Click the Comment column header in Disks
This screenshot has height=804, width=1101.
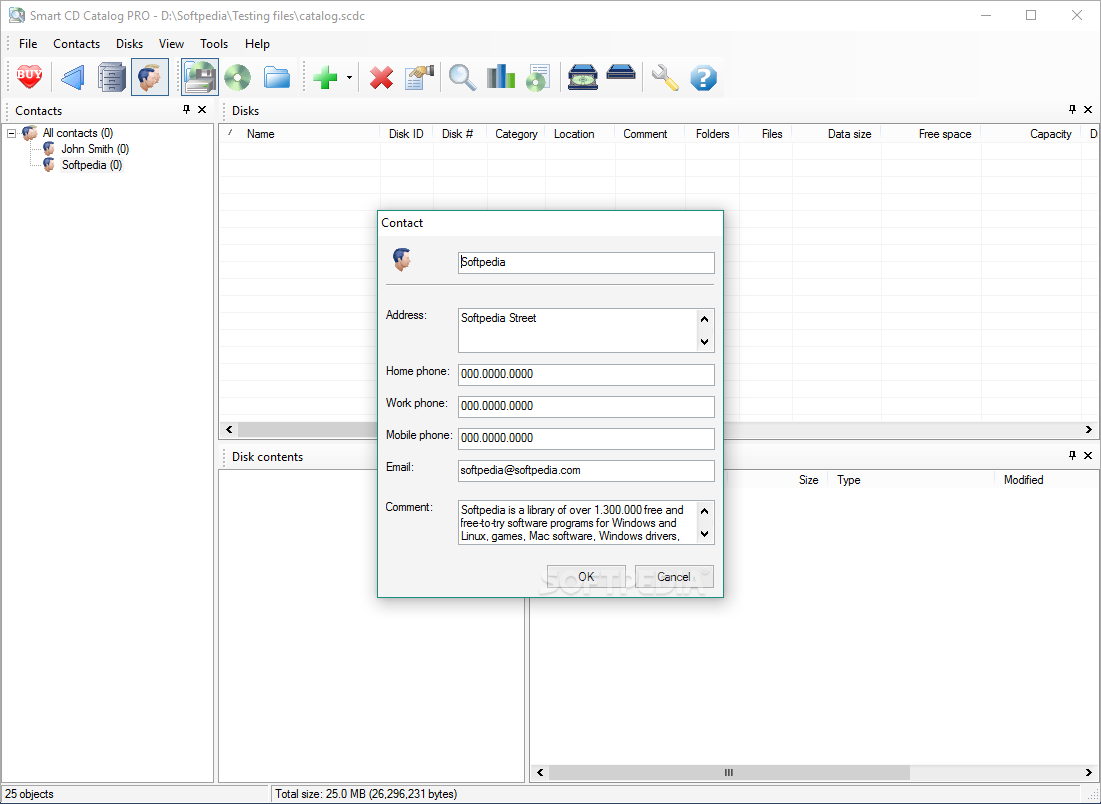(x=650, y=133)
